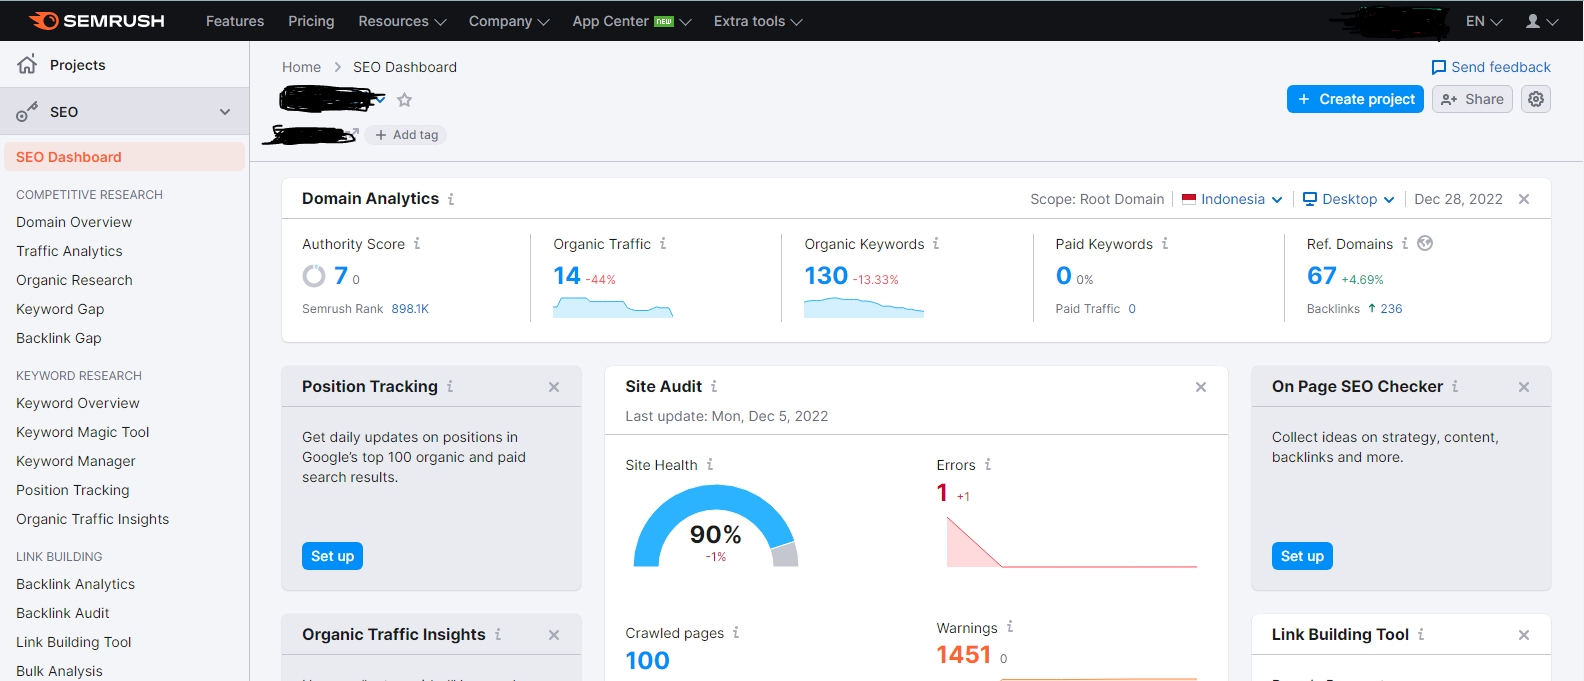The width and height of the screenshot is (1584, 681).
Task: Show info for Organic Traffic Insights widget
Action: (x=498, y=635)
